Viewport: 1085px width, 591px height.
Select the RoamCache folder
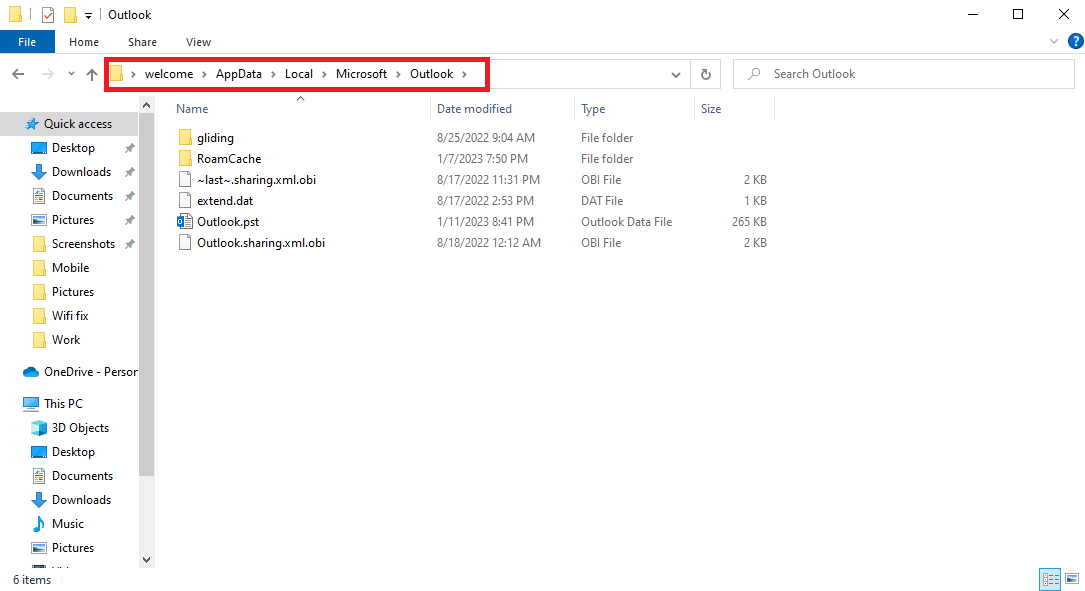pos(229,158)
